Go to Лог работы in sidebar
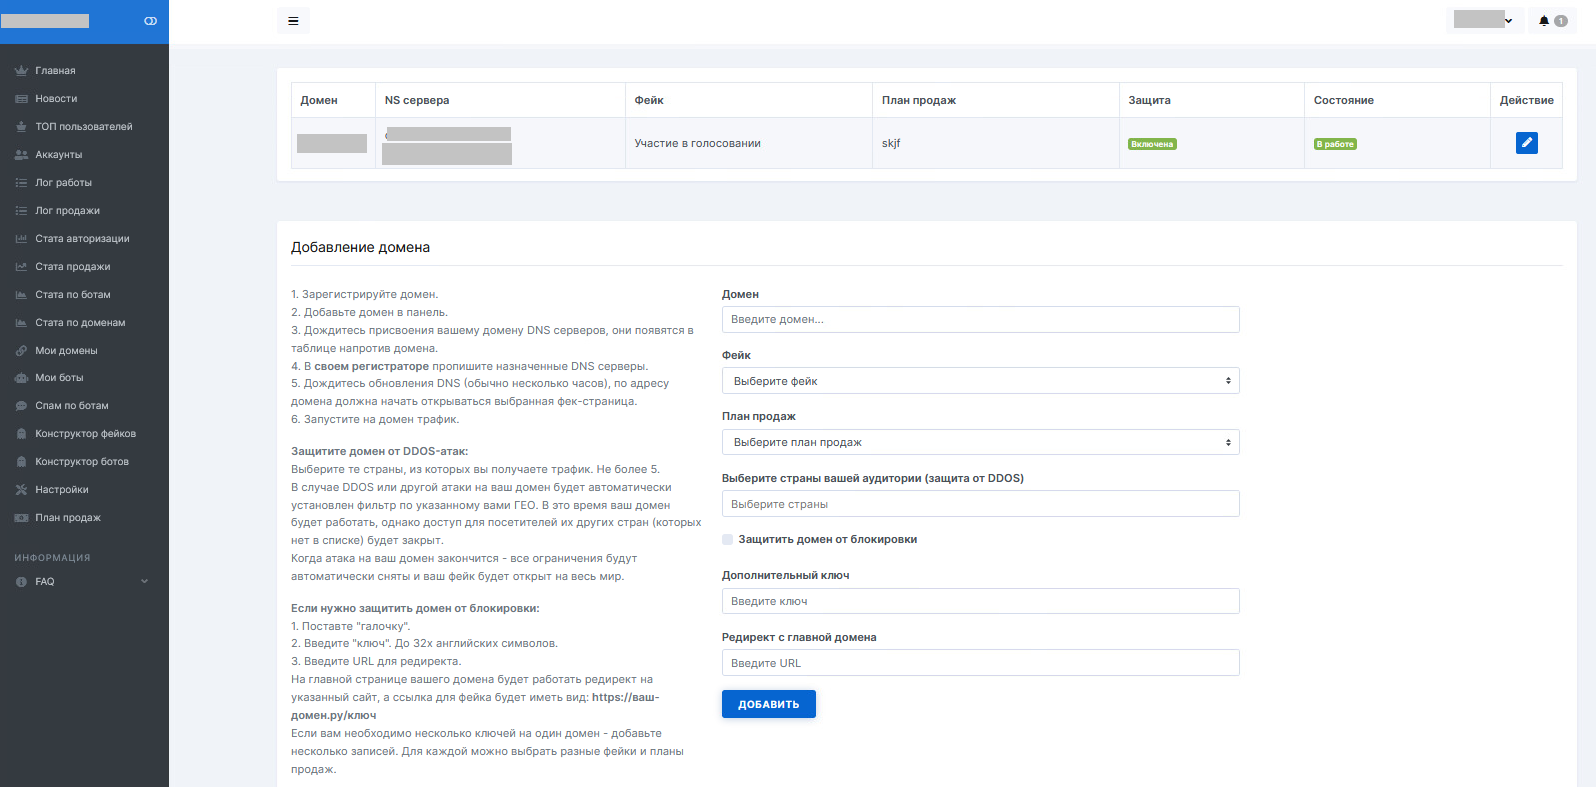This screenshot has width=1596, height=787. (63, 183)
